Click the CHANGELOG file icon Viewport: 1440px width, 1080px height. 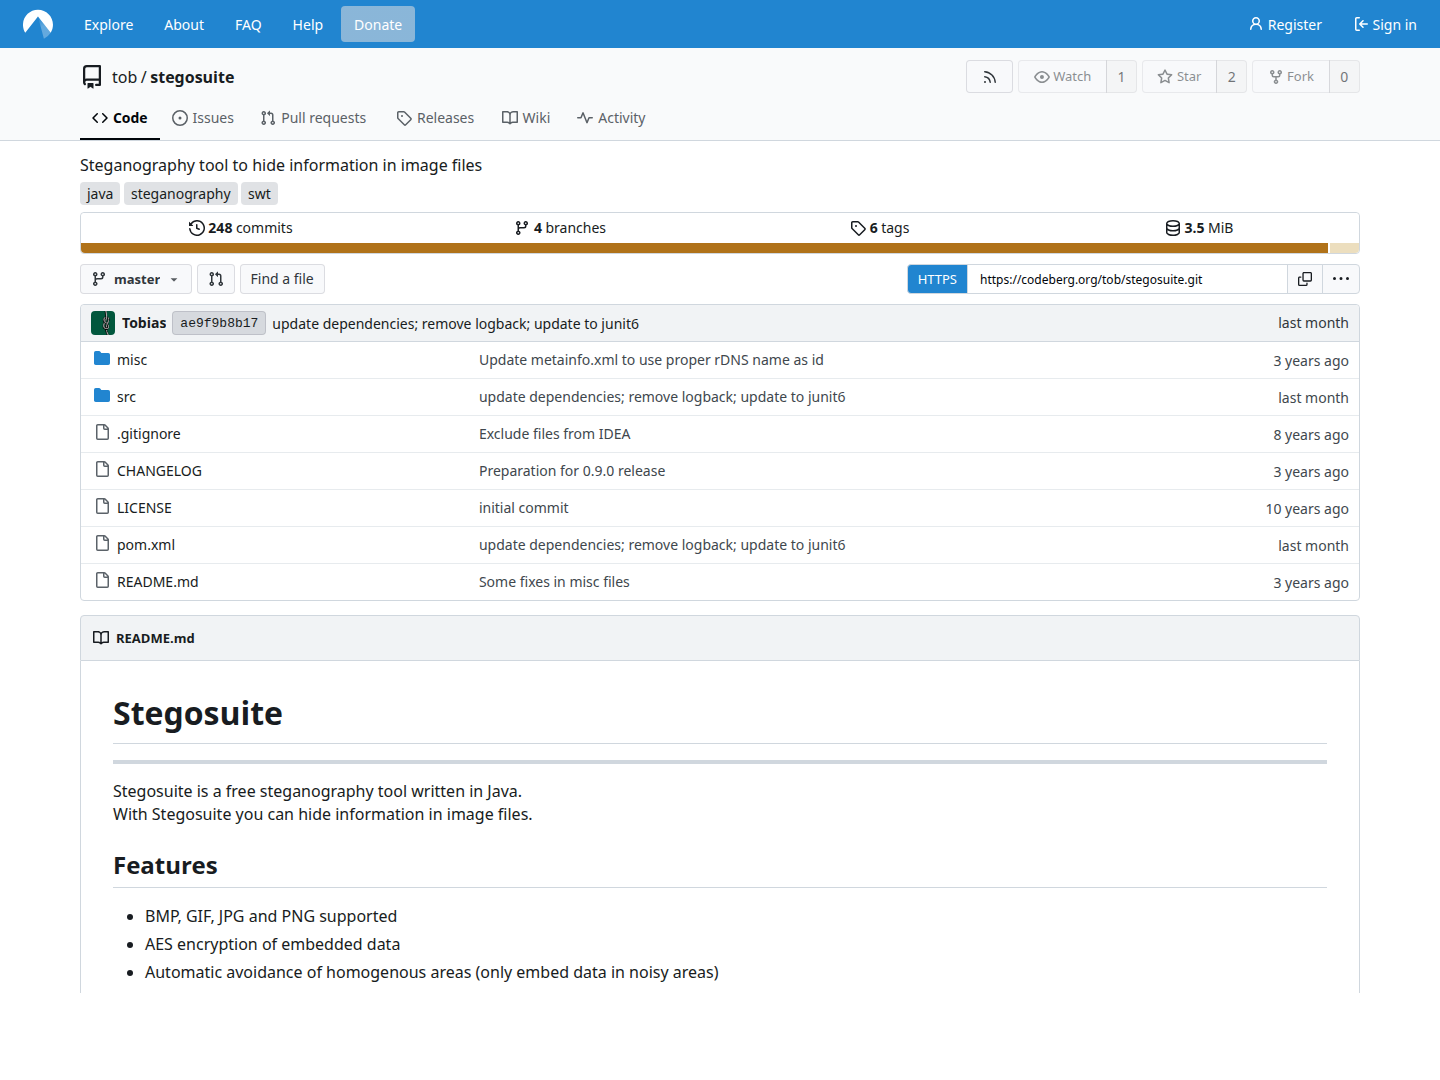(102, 469)
